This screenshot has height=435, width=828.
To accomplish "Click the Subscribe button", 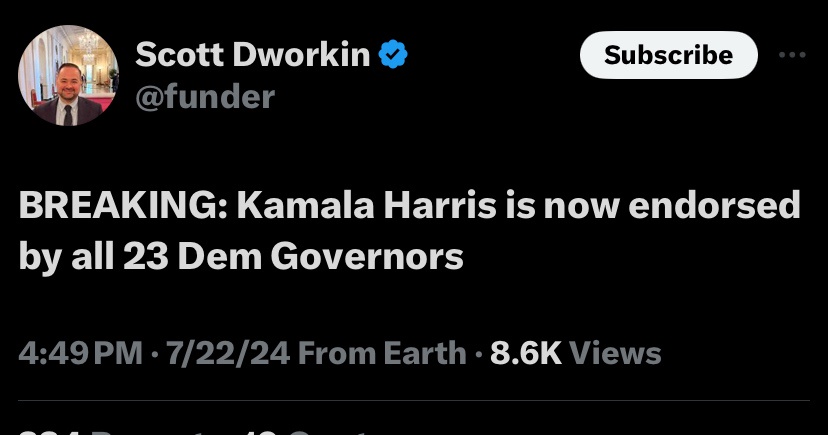I will coord(669,55).
